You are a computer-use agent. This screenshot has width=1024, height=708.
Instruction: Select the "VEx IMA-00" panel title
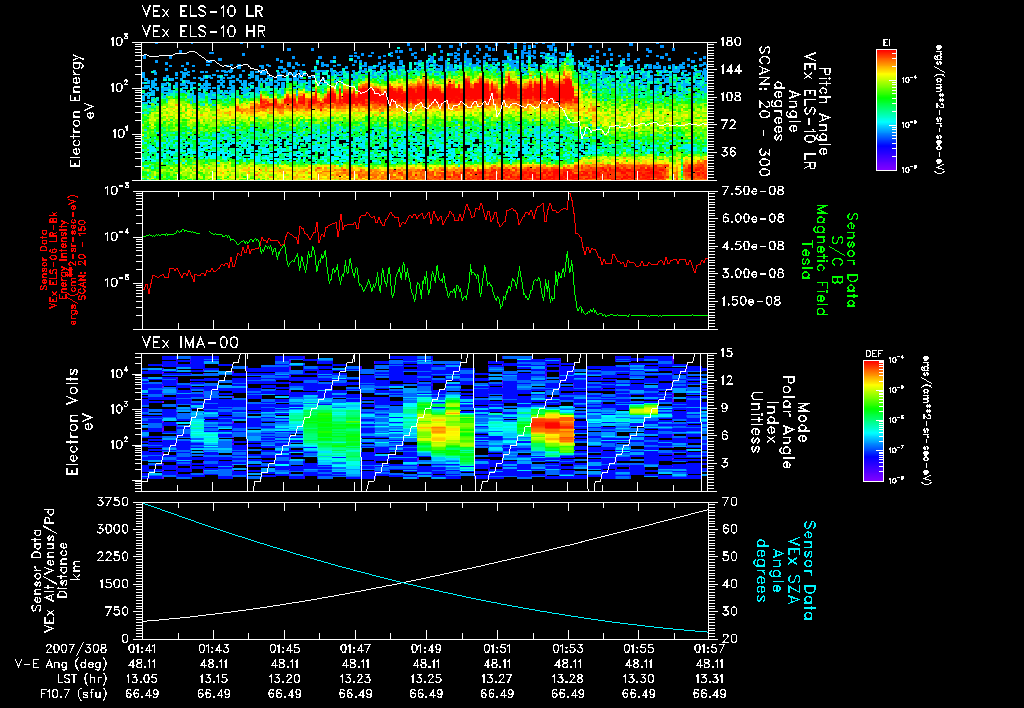(x=191, y=342)
